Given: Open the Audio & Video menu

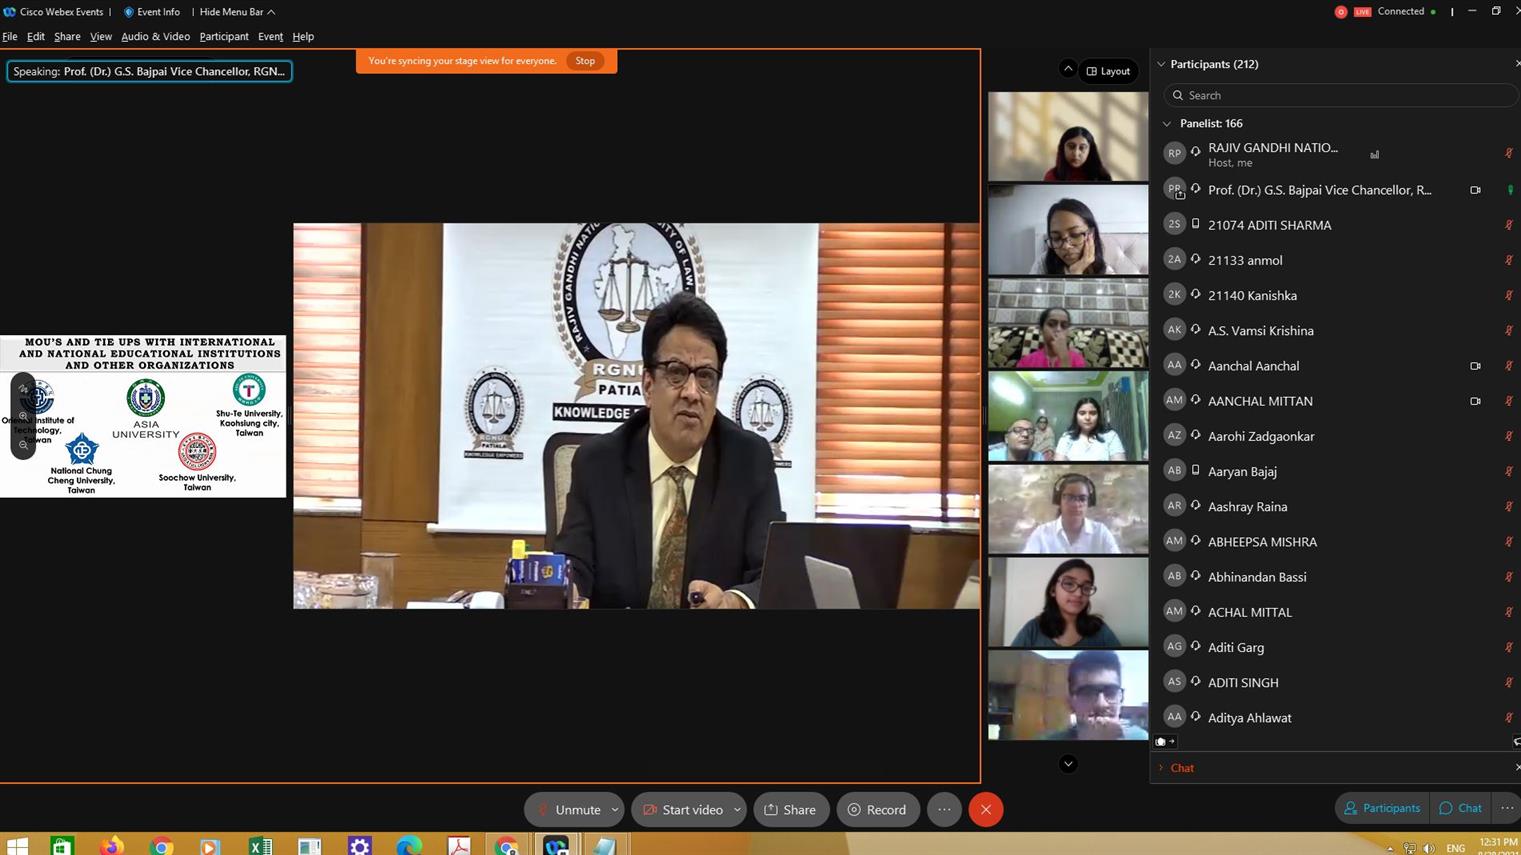Looking at the screenshot, I should point(155,37).
